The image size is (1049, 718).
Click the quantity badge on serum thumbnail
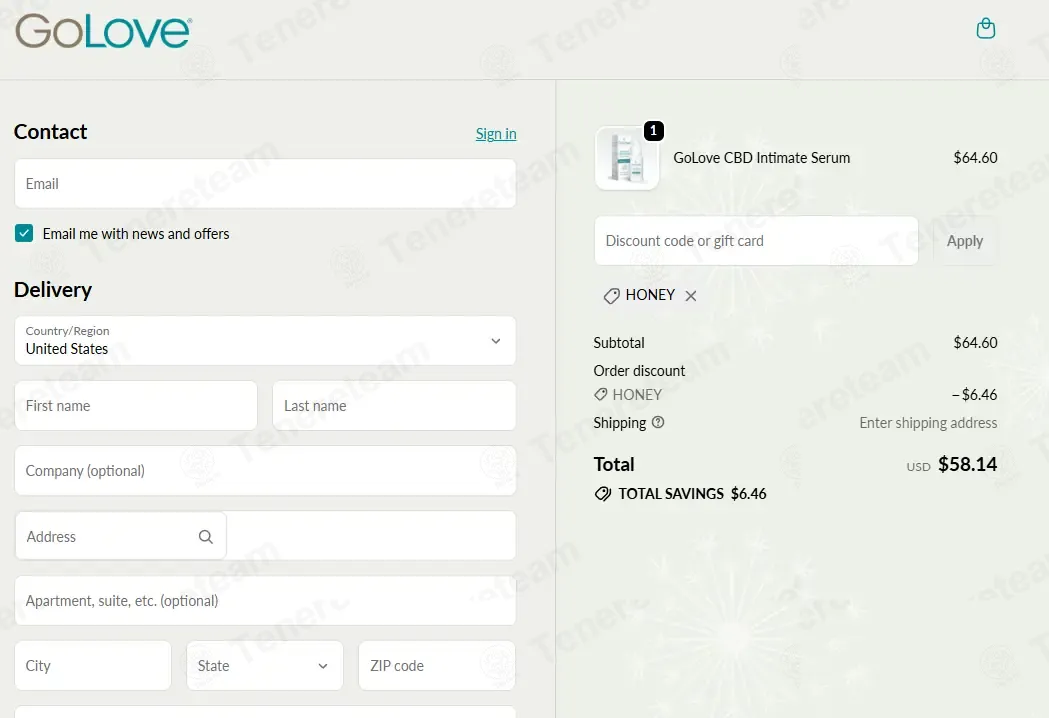(654, 130)
